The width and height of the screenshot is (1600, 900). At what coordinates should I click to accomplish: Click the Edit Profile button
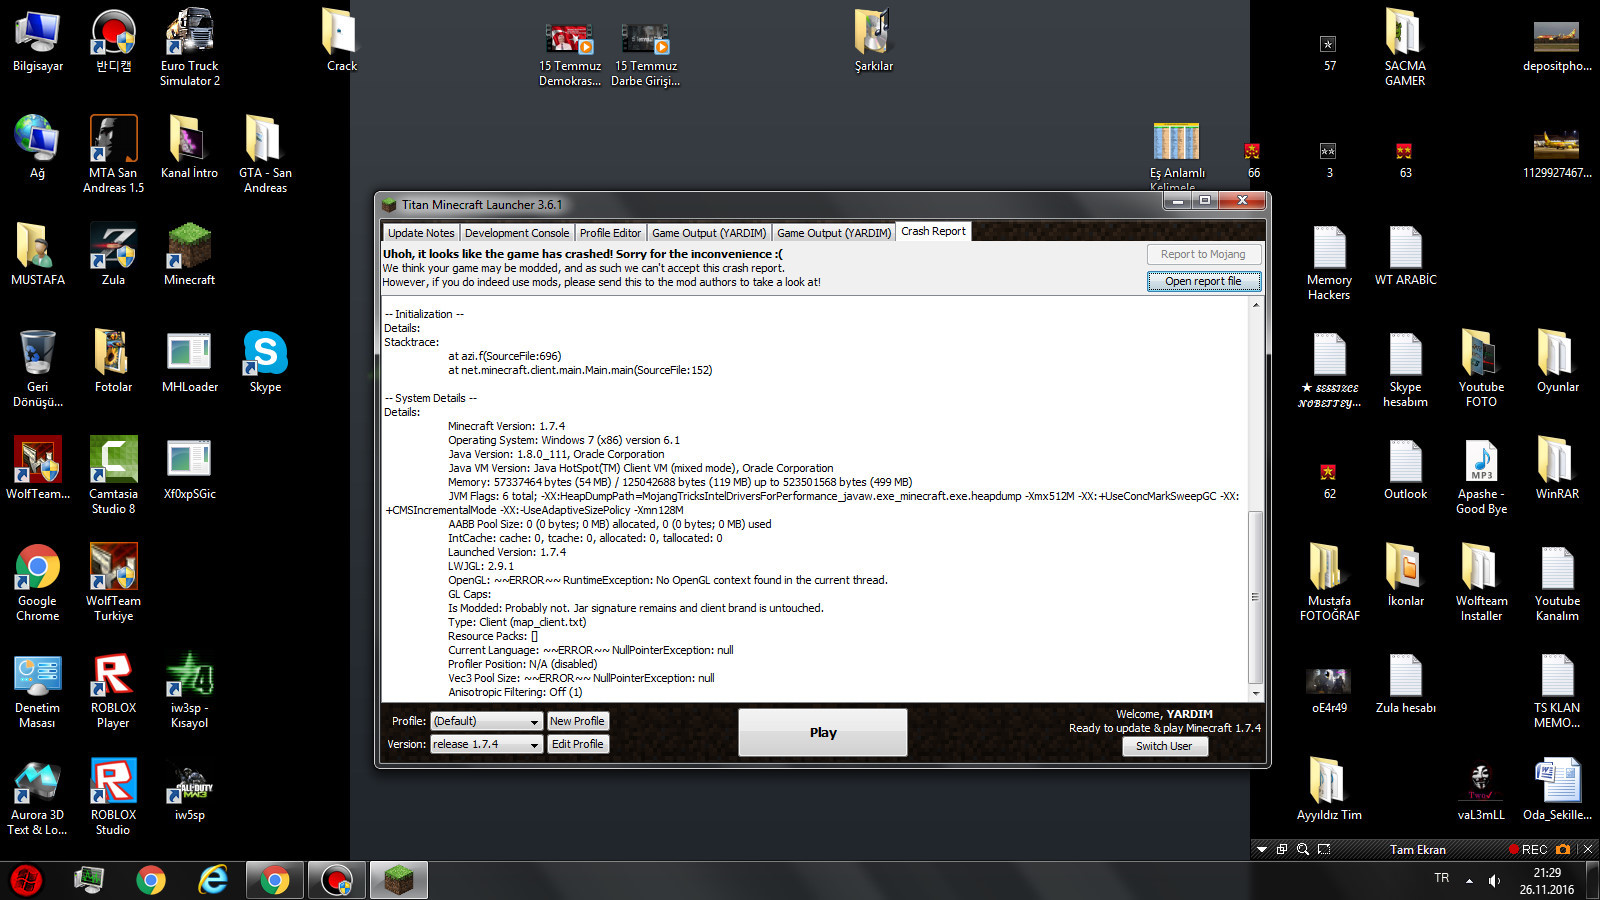pyautogui.click(x=577, y=744)
